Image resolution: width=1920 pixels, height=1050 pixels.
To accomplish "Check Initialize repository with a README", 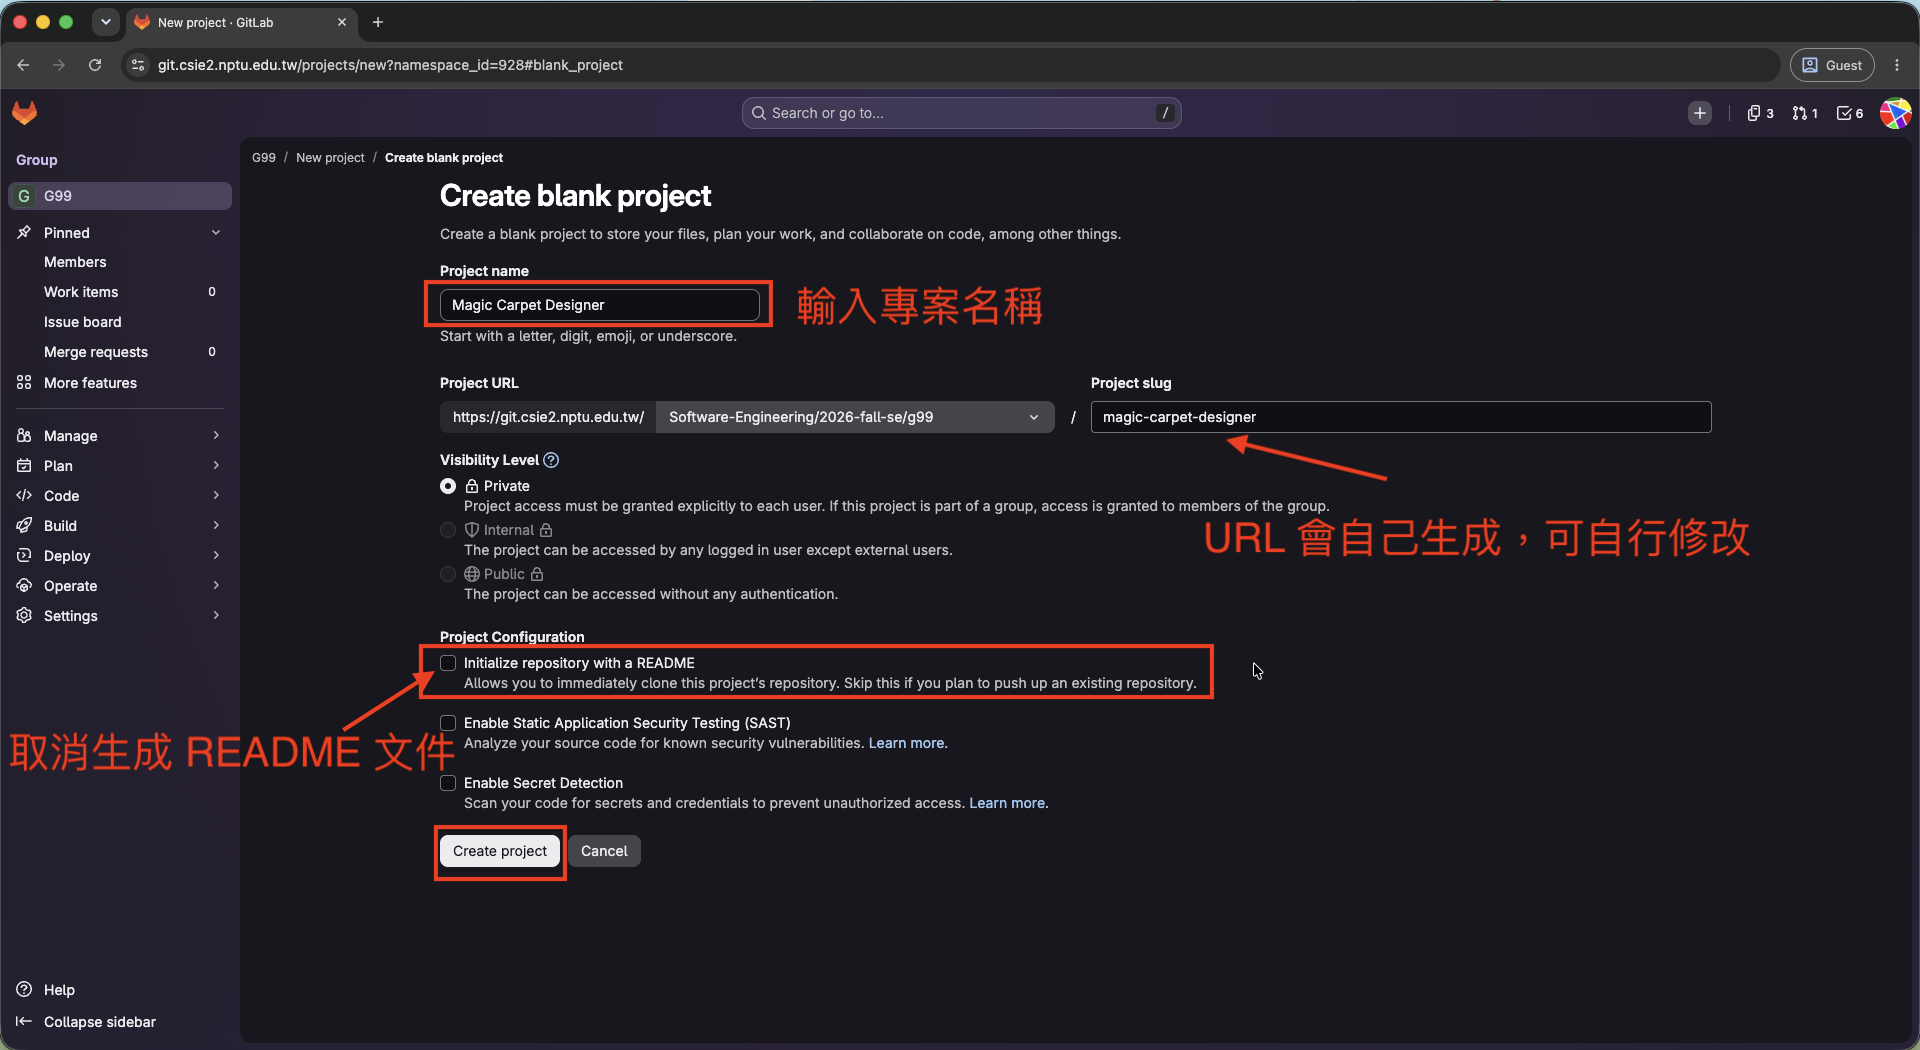I will tap(448, 663).
